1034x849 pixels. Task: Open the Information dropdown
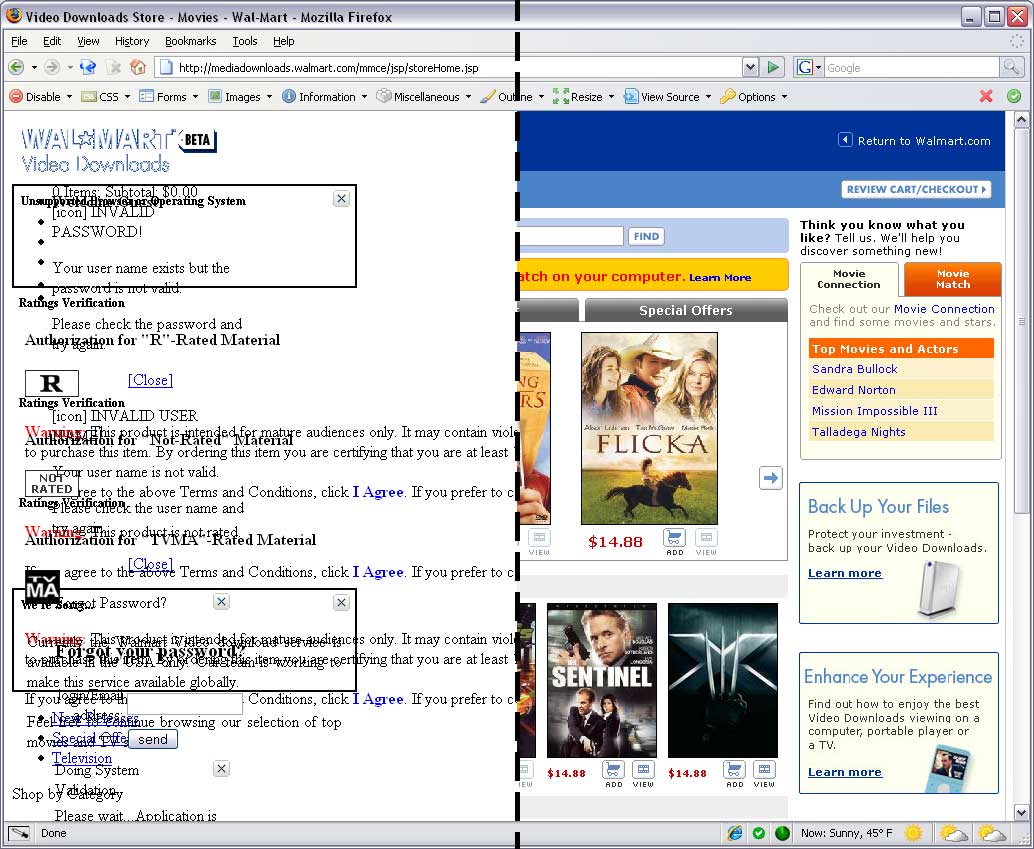point(324,96)
